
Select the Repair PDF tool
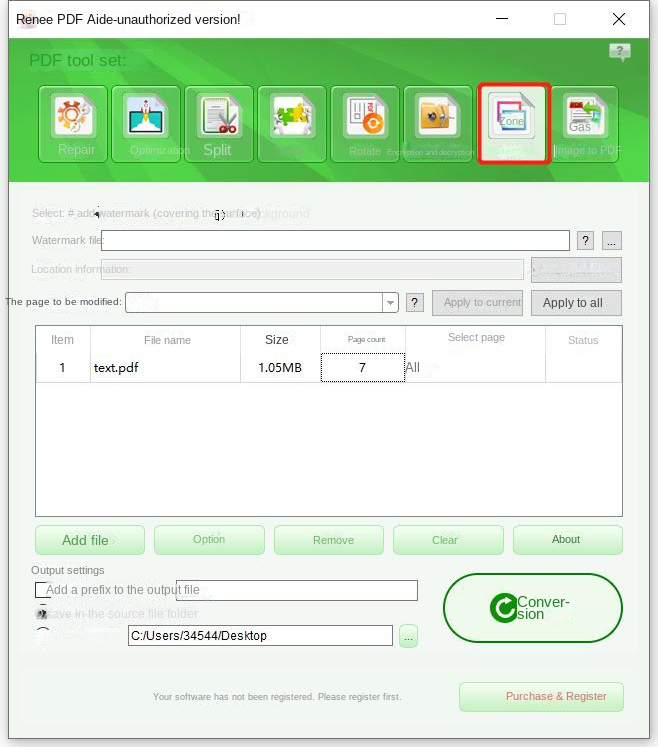pos(73,124)
